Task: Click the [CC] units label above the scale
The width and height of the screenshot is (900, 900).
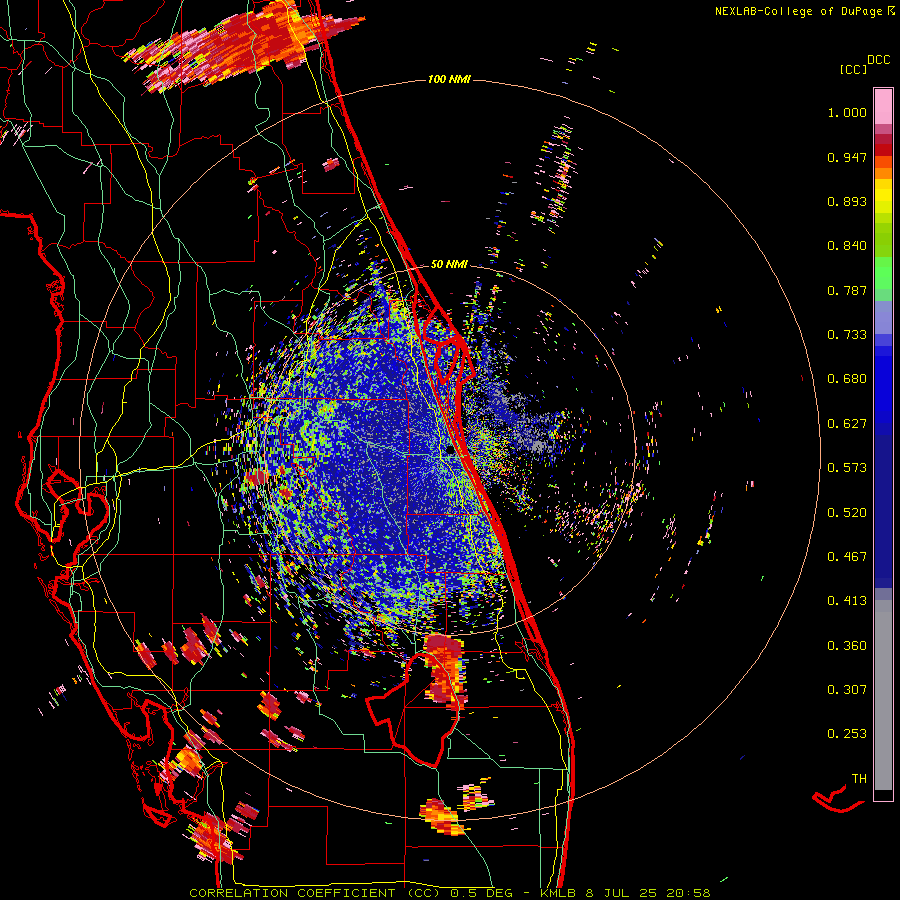Action: point(853,69)
